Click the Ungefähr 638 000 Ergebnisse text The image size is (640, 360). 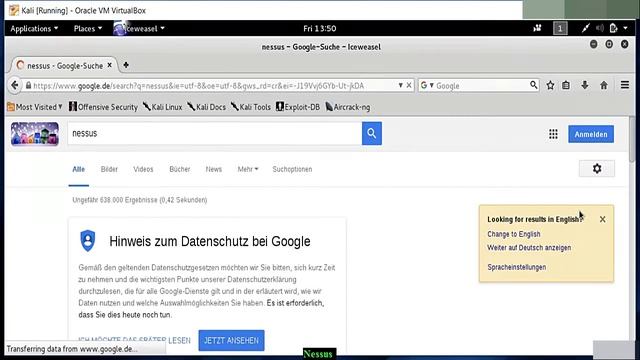tap(140, 200)
